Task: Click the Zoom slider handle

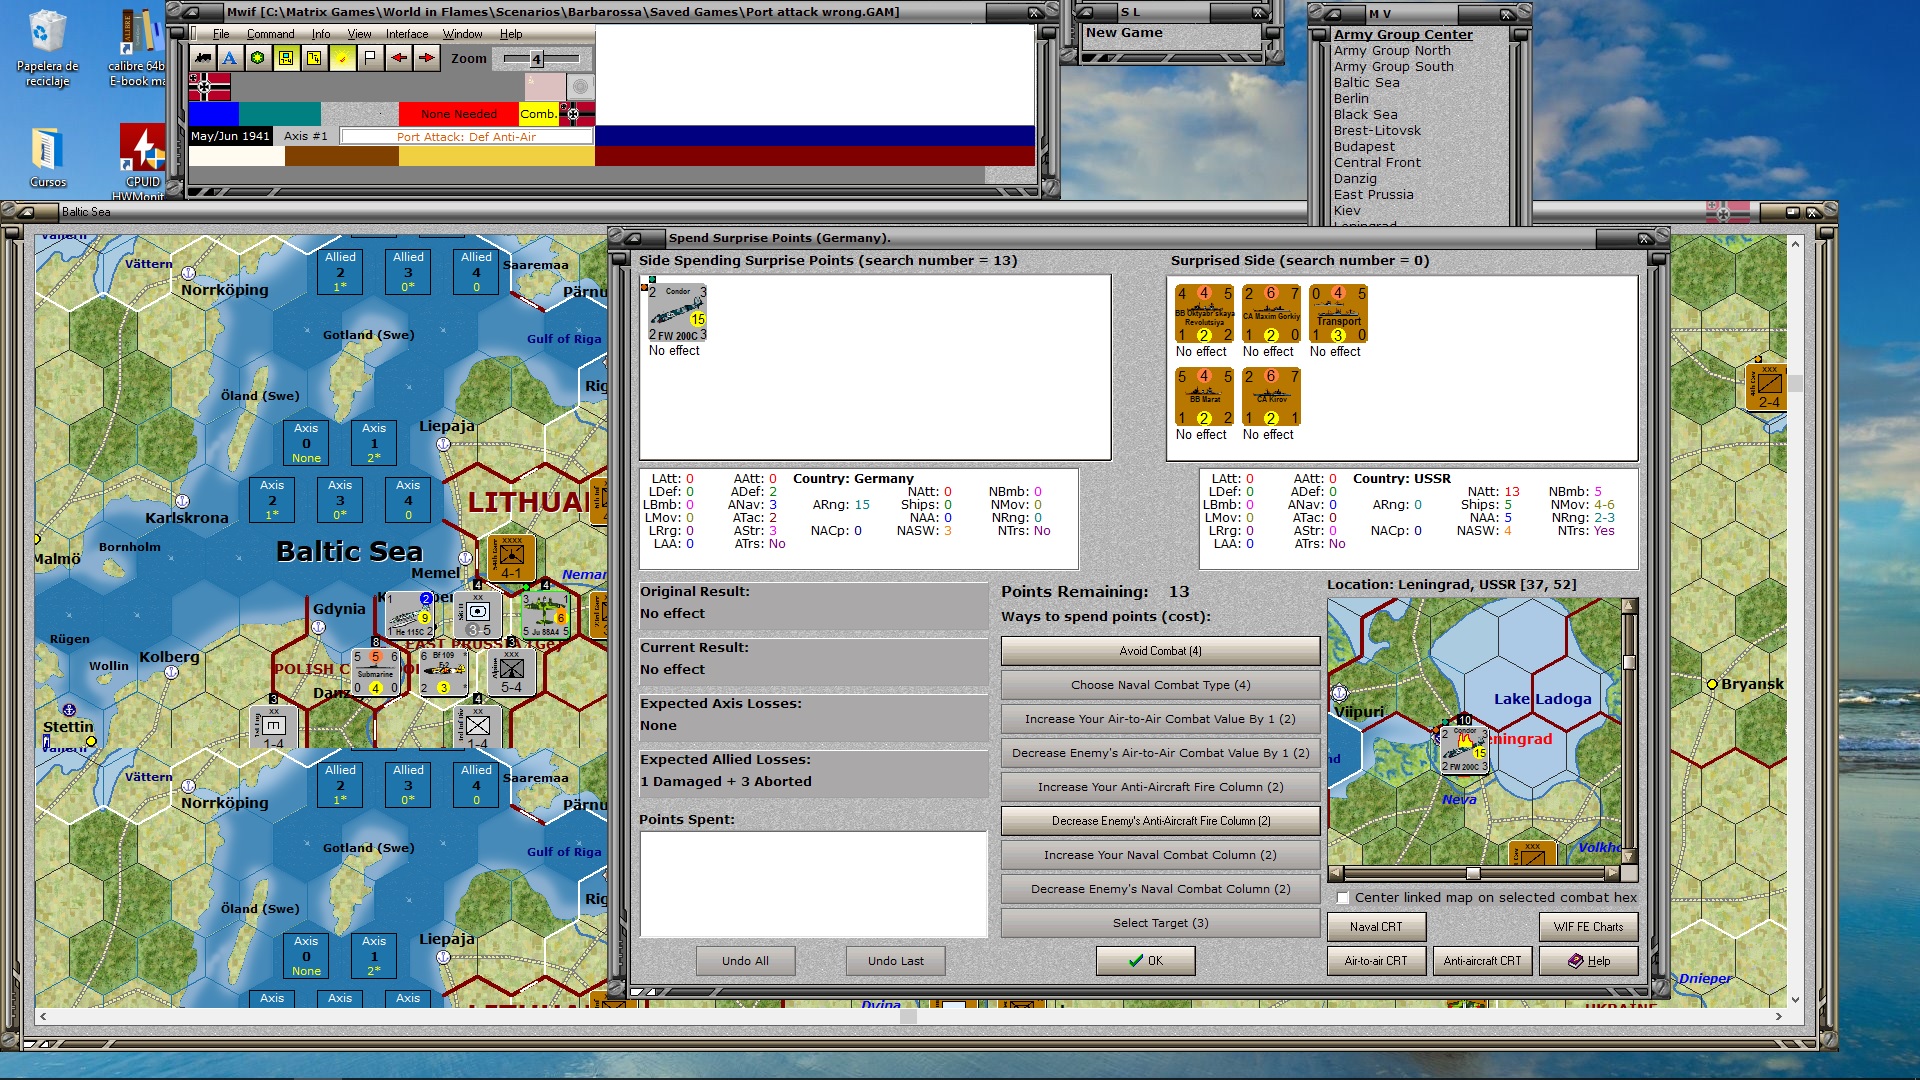Action: 536,59
